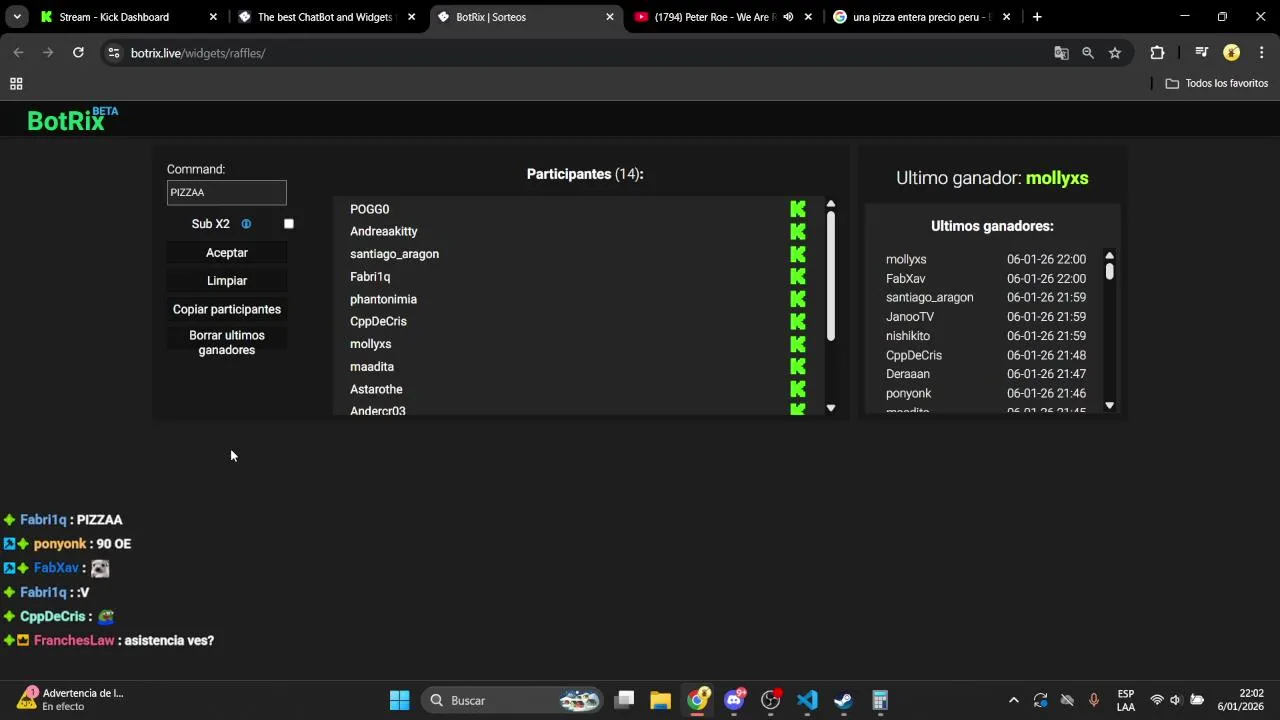Switch to una pizza entera precio peru tab

pos(921,17)
